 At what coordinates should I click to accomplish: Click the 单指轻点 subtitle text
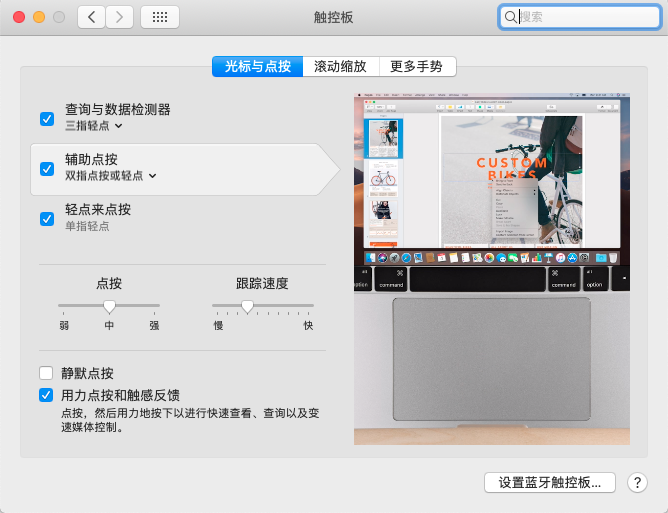[87, 226]
